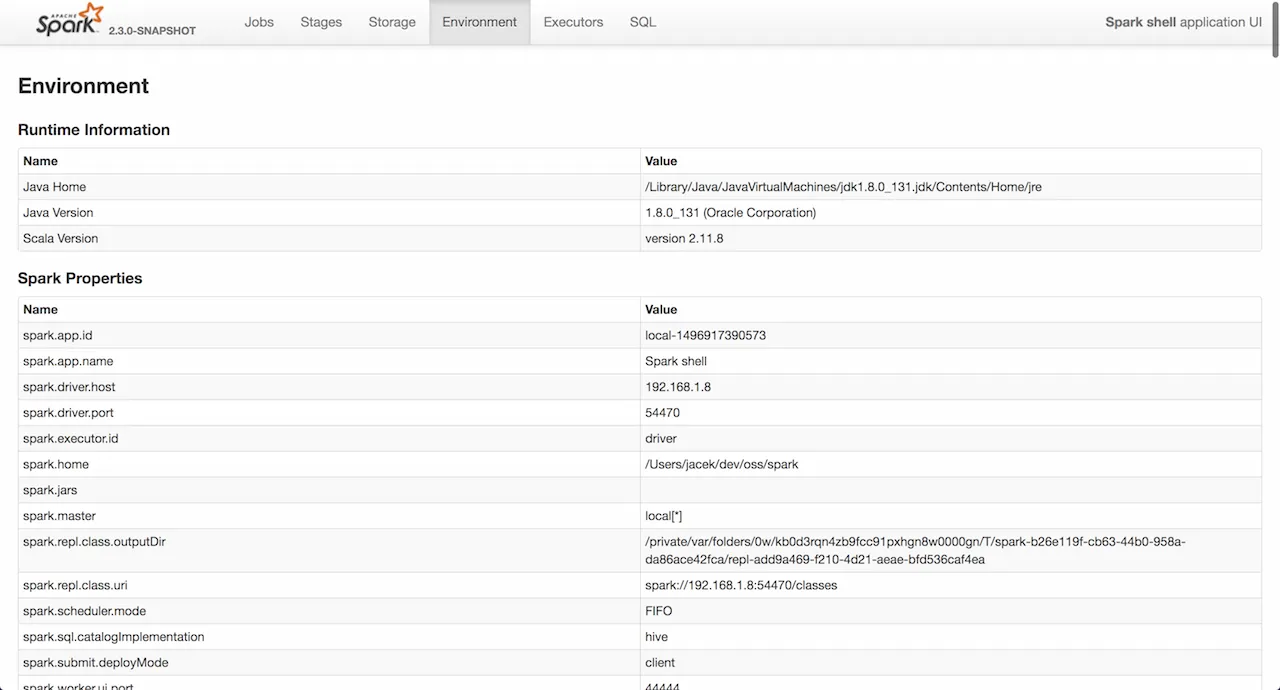Click the Runtime Information heading

94,130
